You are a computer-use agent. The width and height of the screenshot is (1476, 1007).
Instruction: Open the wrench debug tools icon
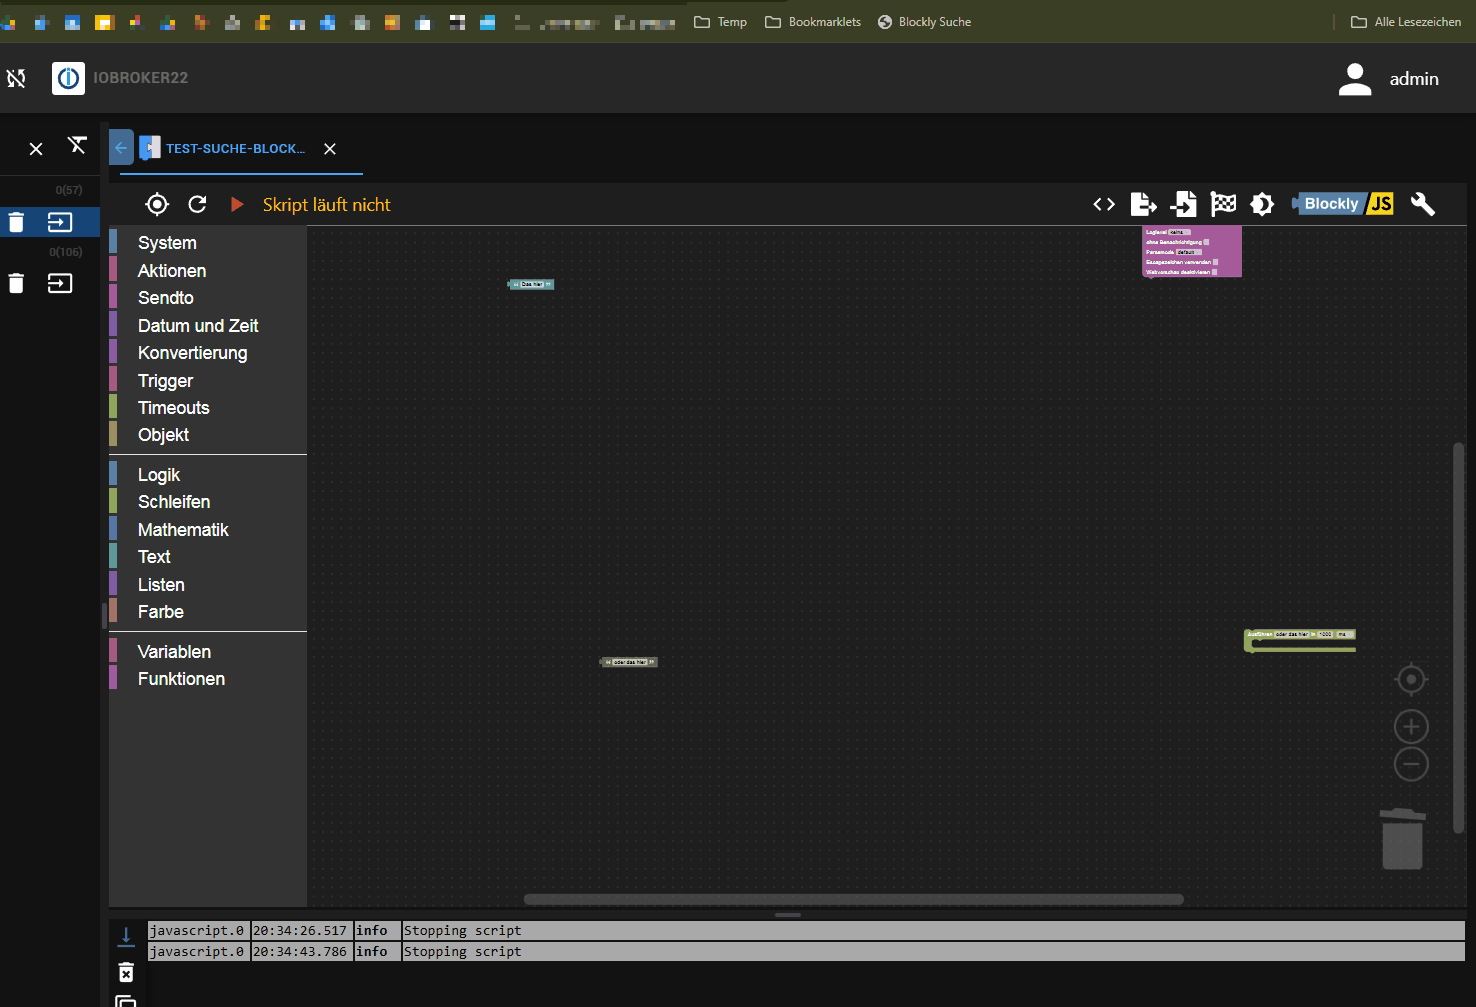[1422, 204]
